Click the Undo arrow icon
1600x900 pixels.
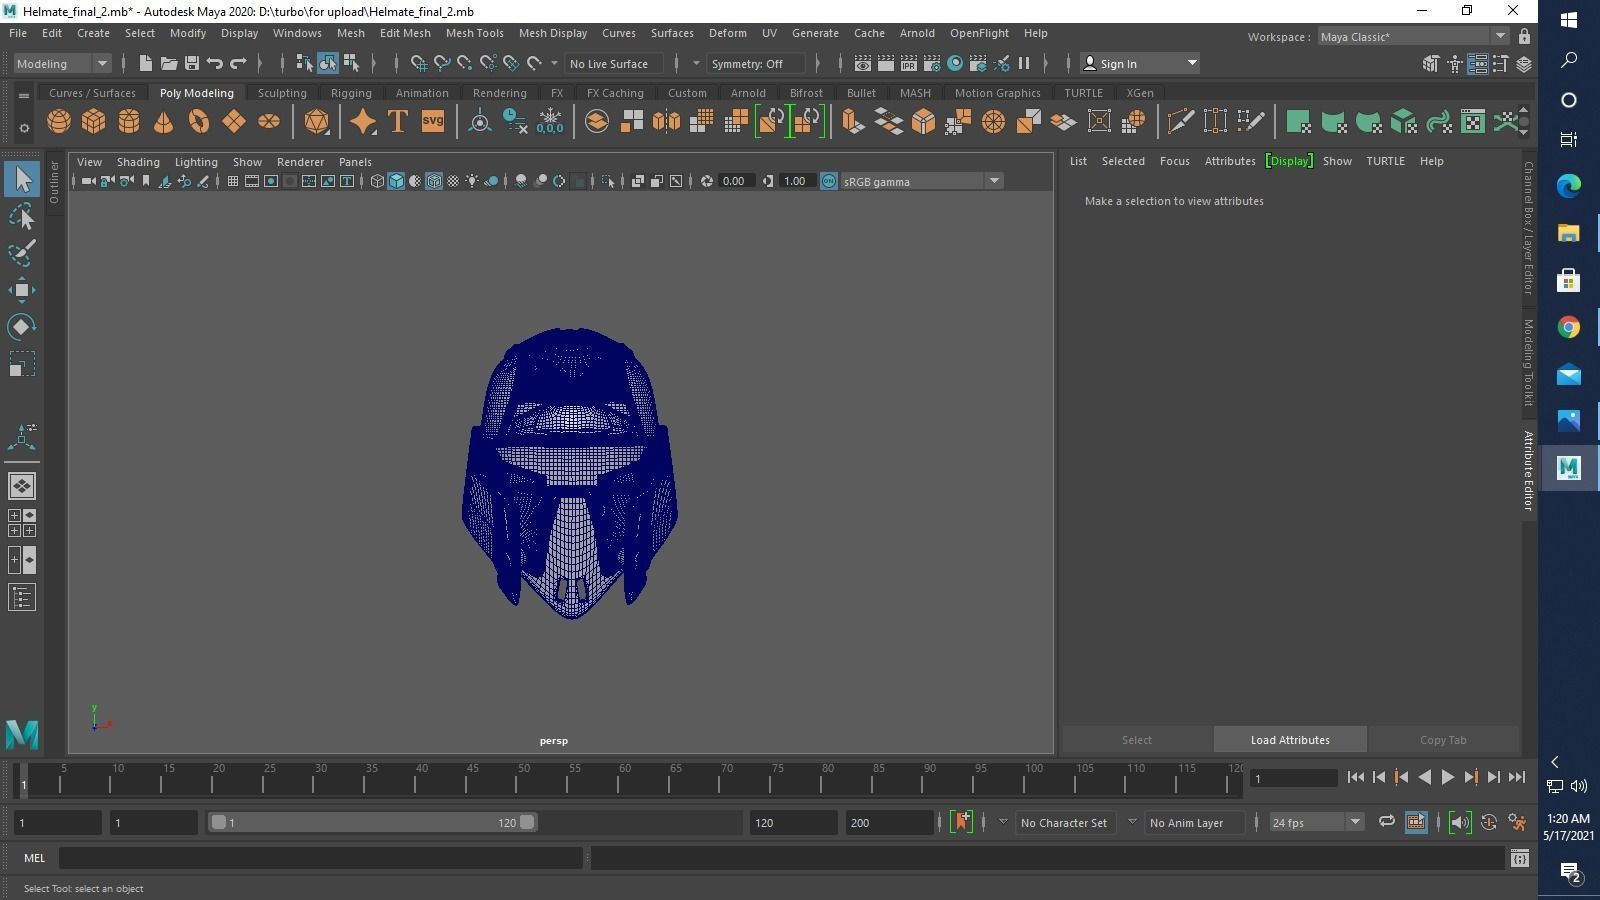tap(214, 63)
